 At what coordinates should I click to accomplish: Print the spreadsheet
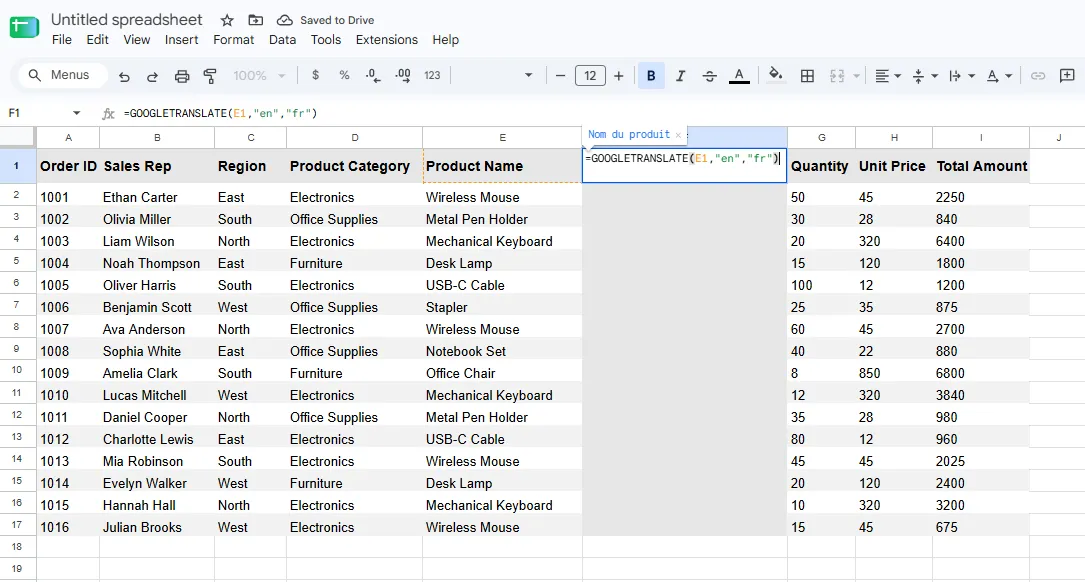[181, 76]
